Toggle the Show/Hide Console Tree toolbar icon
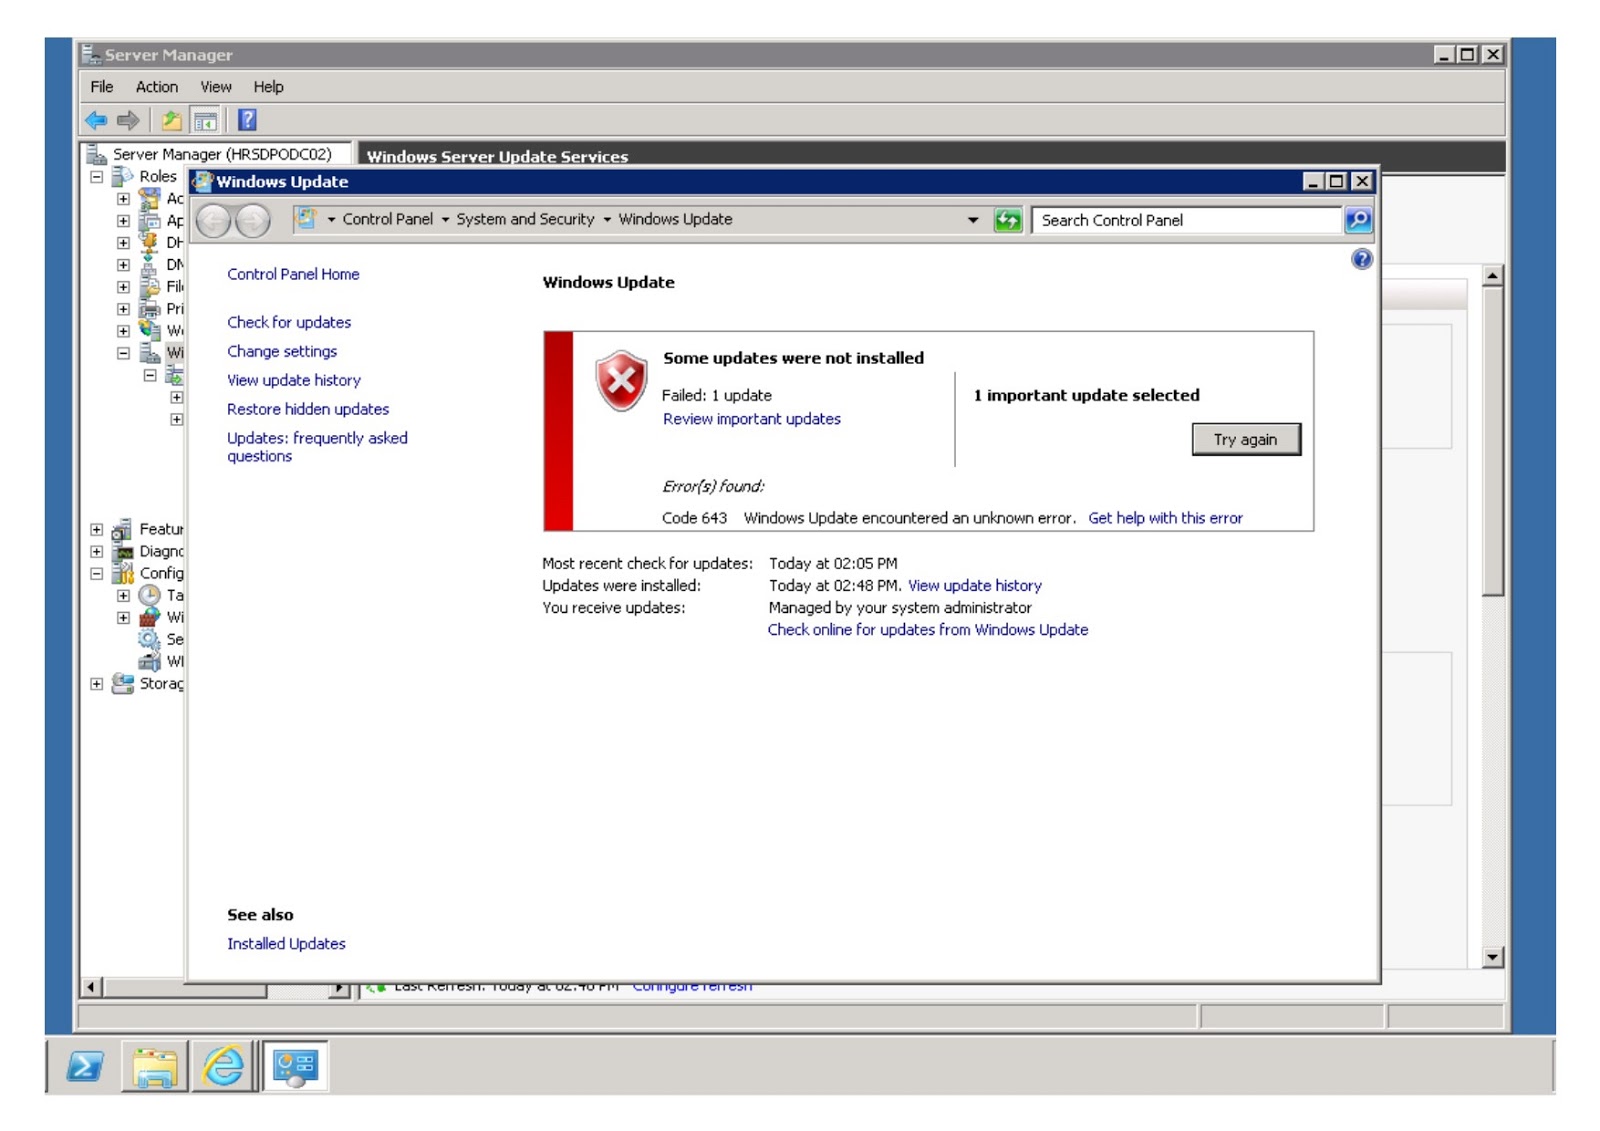 [x=205, y=121]
